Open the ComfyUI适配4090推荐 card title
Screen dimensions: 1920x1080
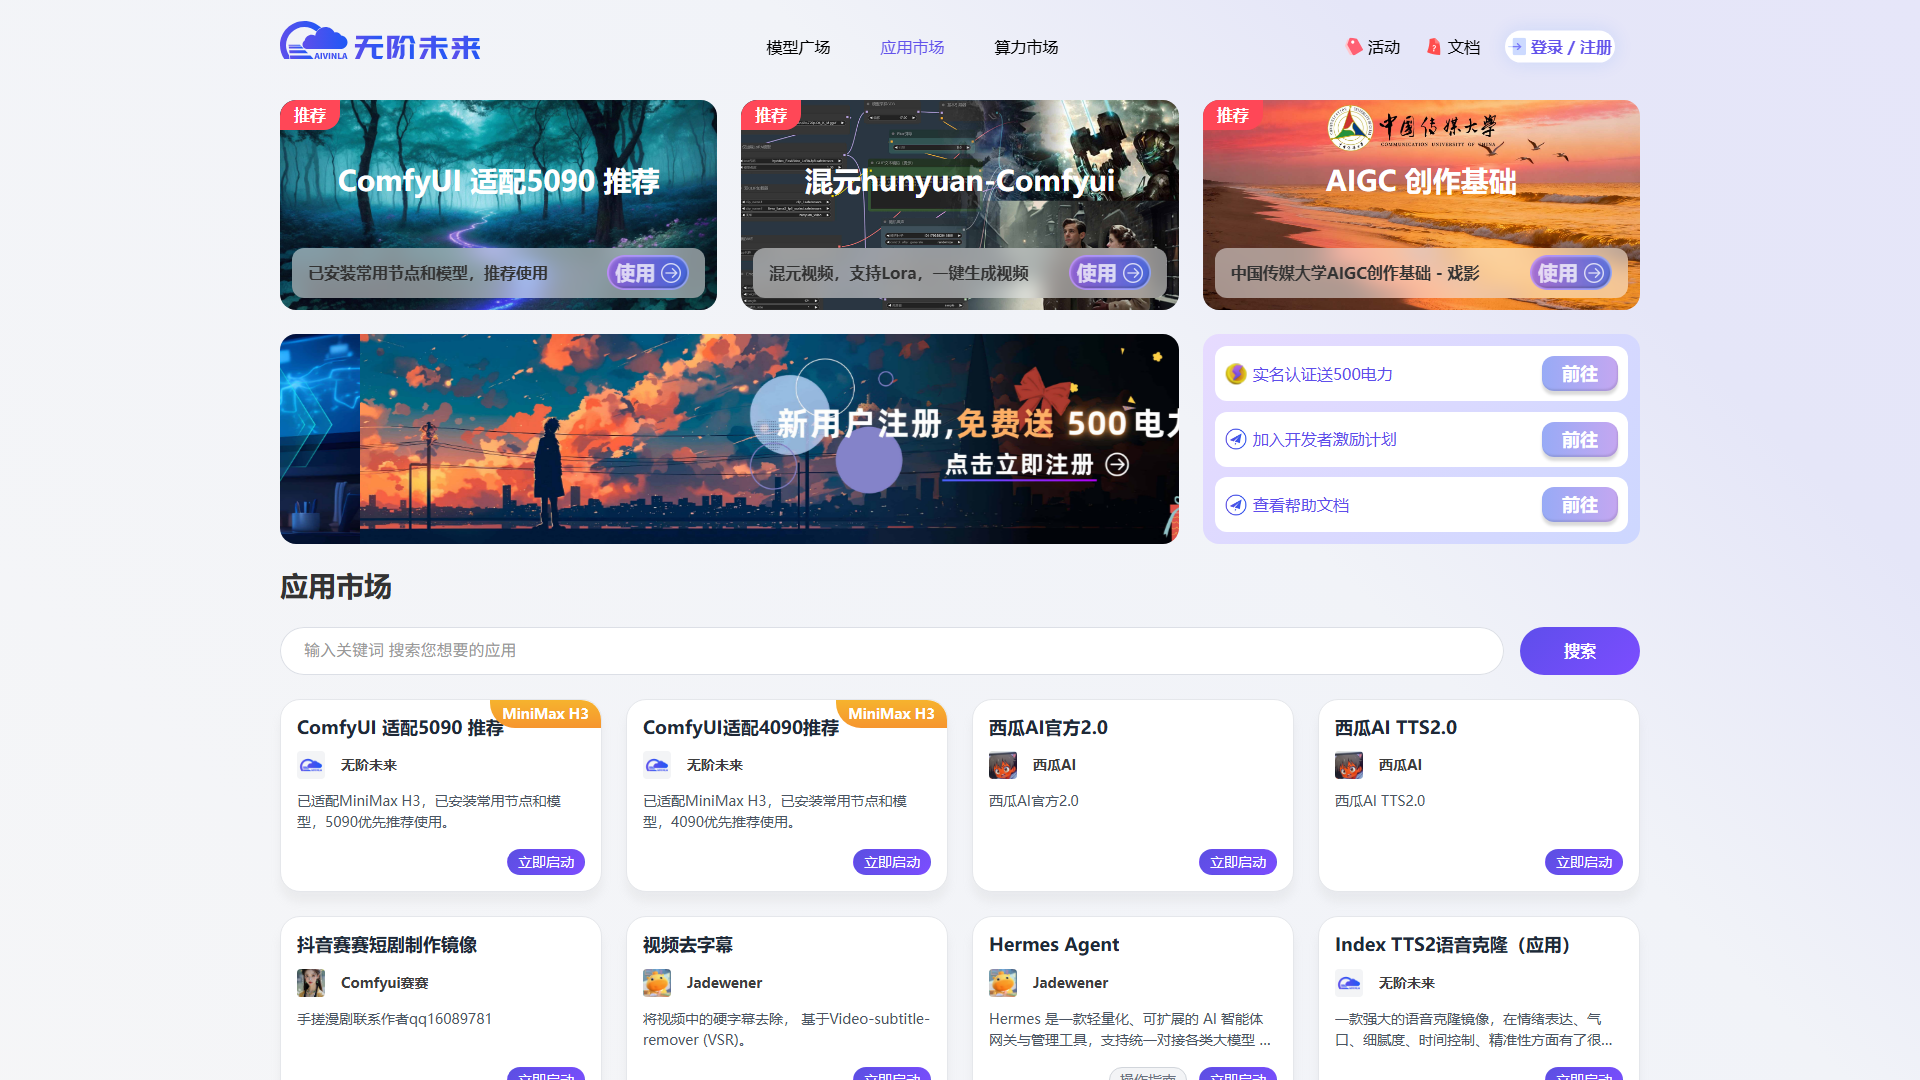(x=741, y=728)
